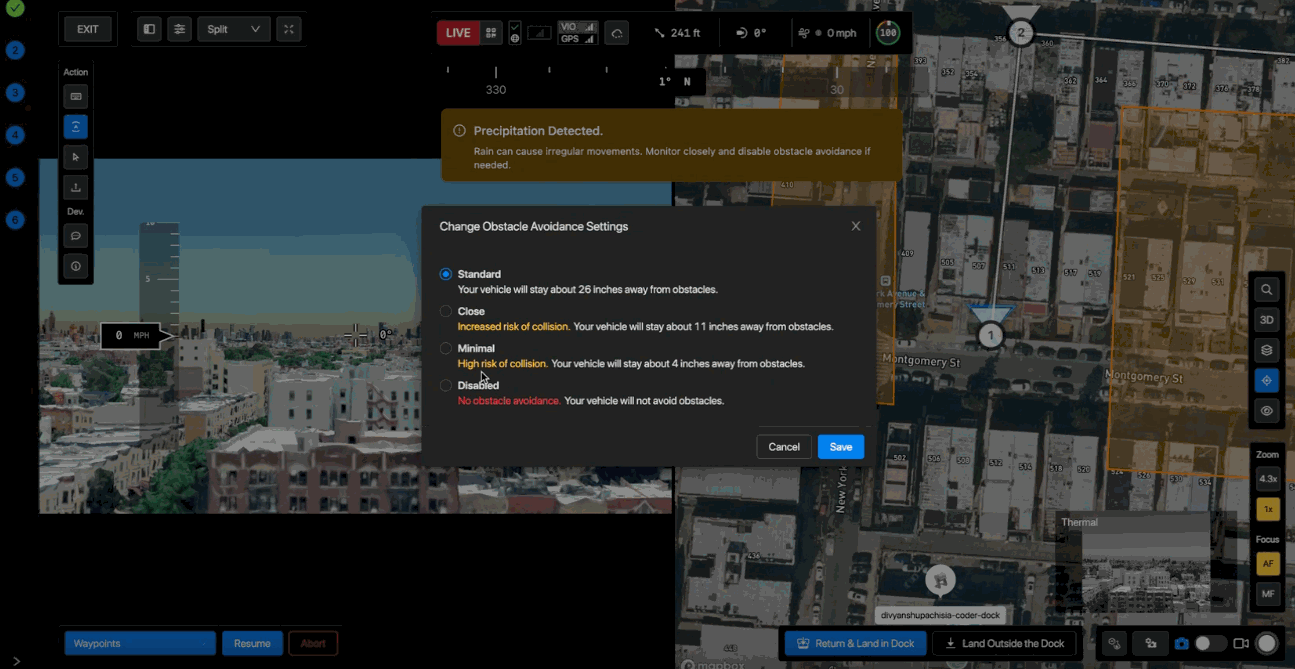Click the Abort button
This screenshot has width=1295, height=669.
click(313, 643)
